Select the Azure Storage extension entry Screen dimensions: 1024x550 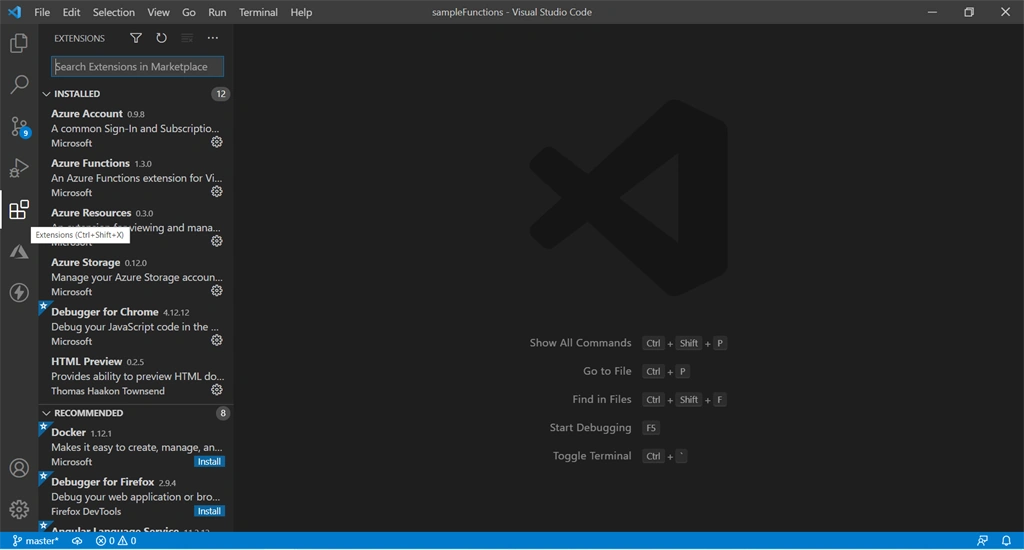point(136,277)
